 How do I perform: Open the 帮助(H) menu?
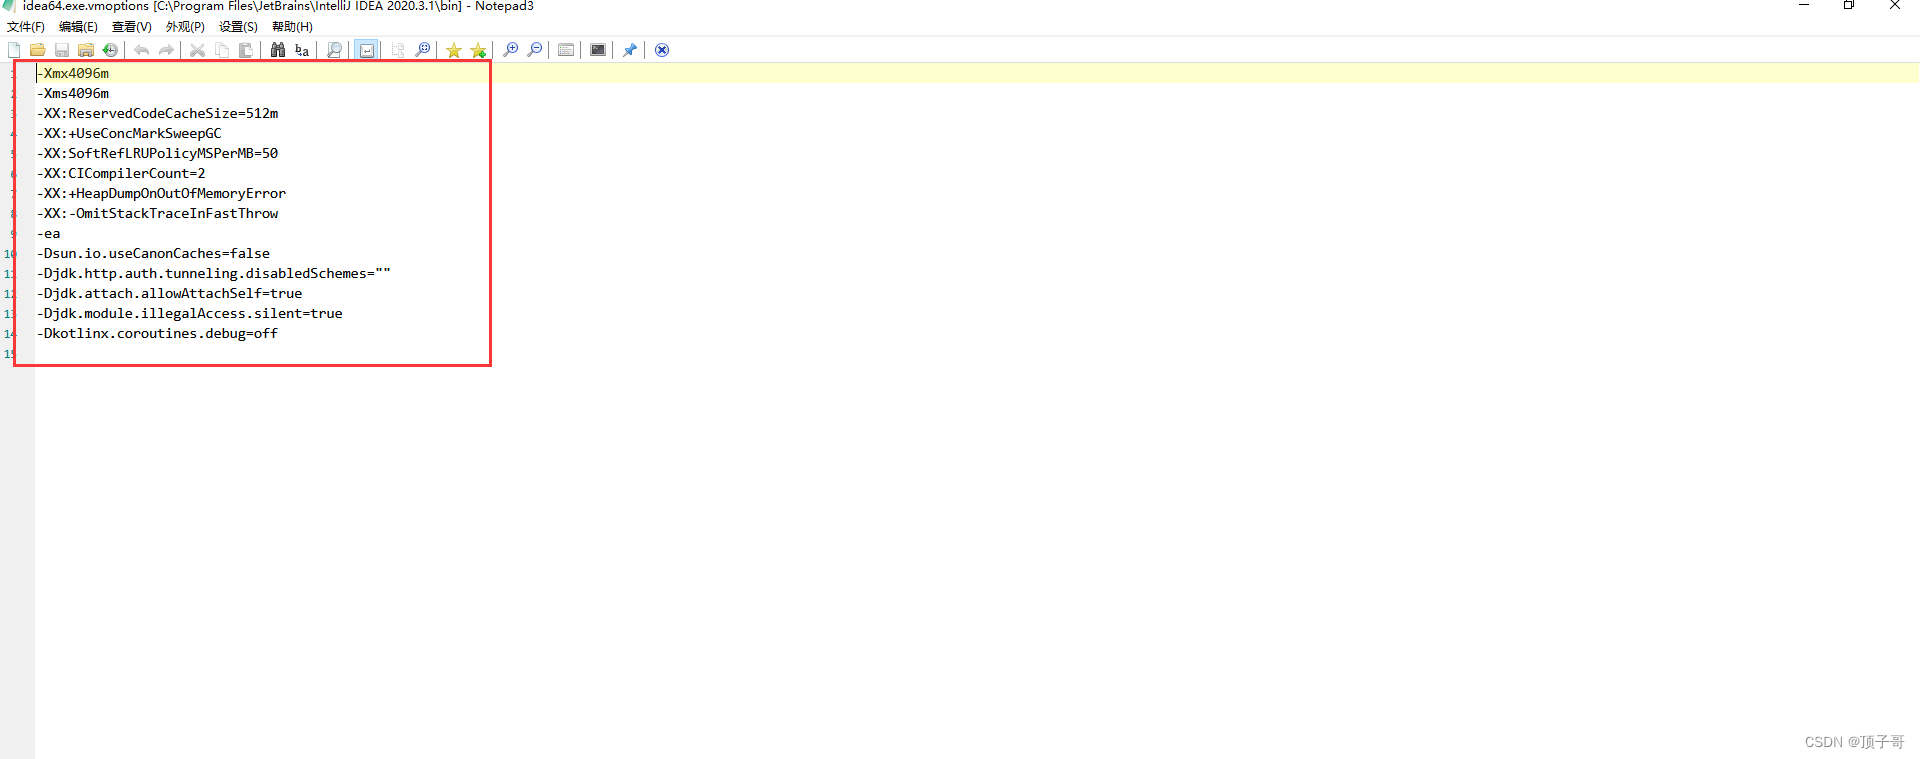292,27
